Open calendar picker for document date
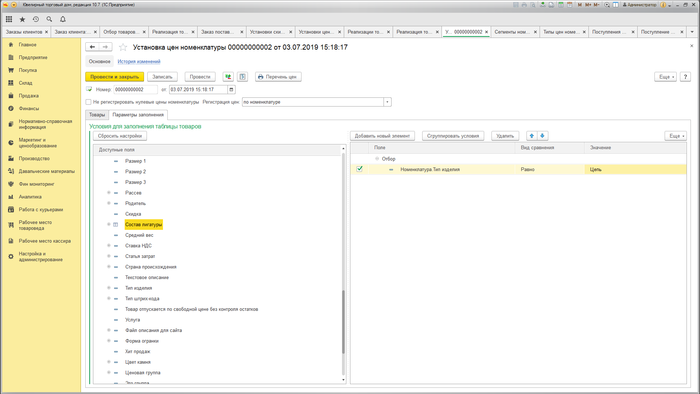 231,90
